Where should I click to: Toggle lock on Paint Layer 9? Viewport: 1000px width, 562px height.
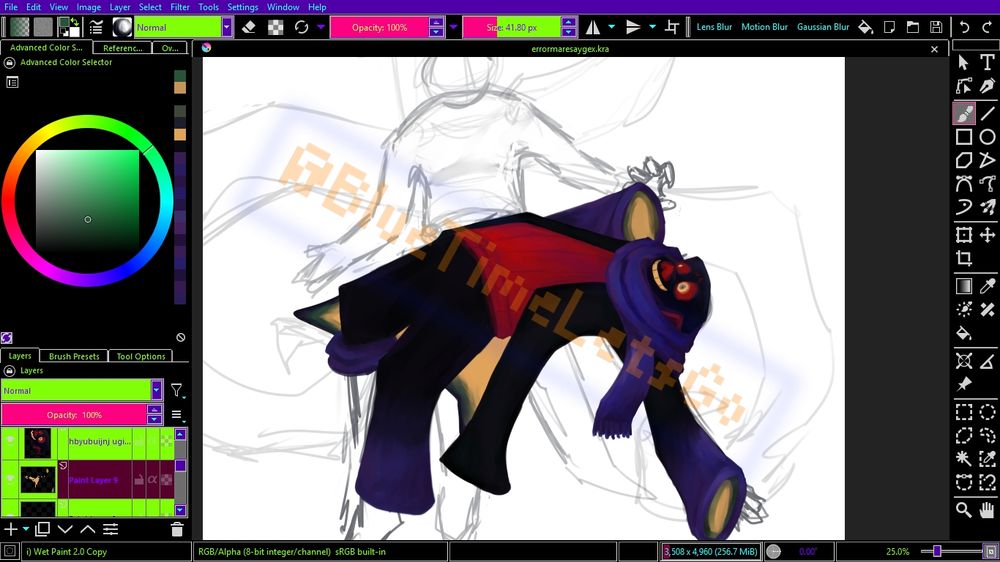pyautogui.click(x=138, y=480)
